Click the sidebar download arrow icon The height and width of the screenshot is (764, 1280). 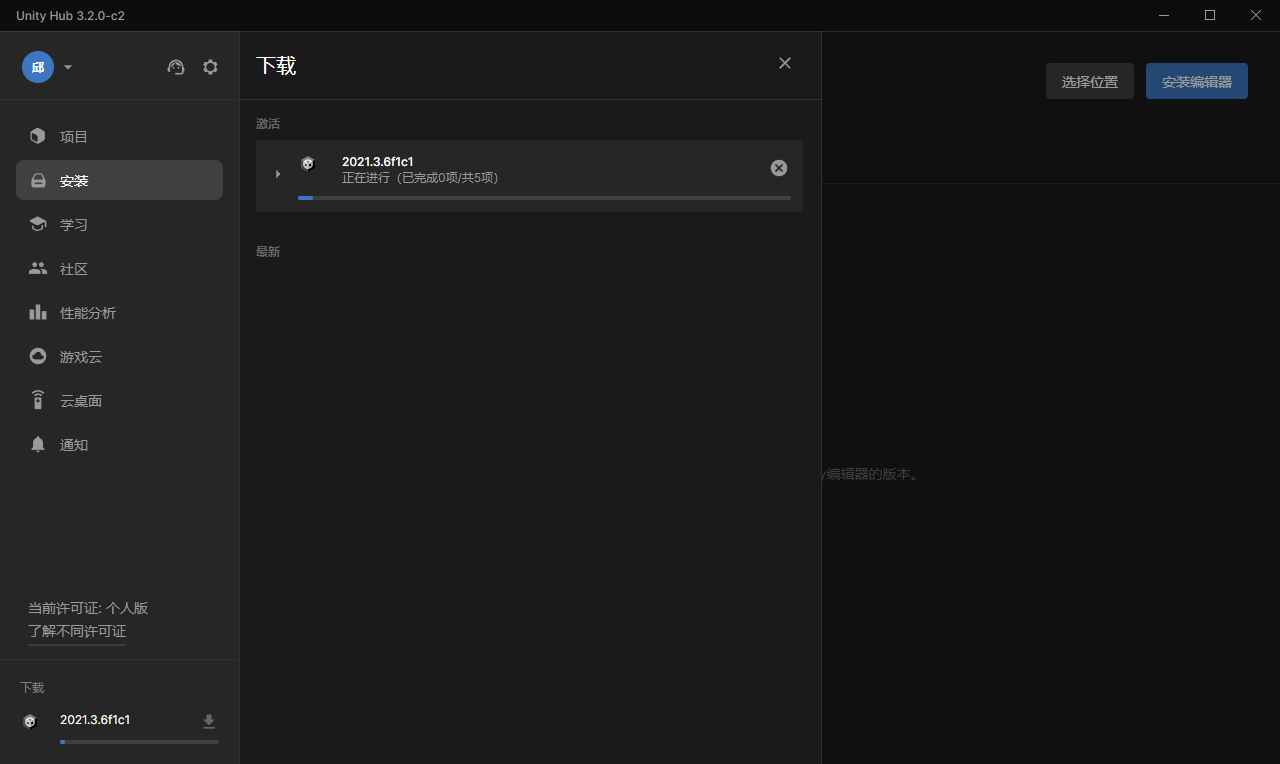click(x=209, y=721)
